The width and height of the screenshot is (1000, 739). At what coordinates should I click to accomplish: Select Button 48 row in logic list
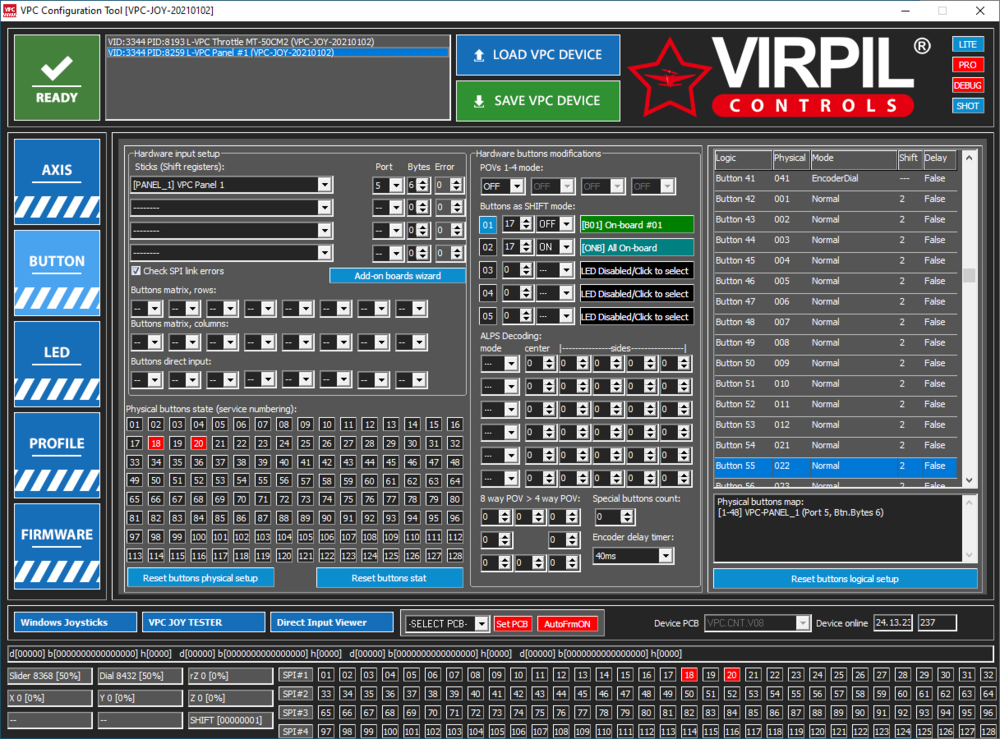(x=835, y=322)
